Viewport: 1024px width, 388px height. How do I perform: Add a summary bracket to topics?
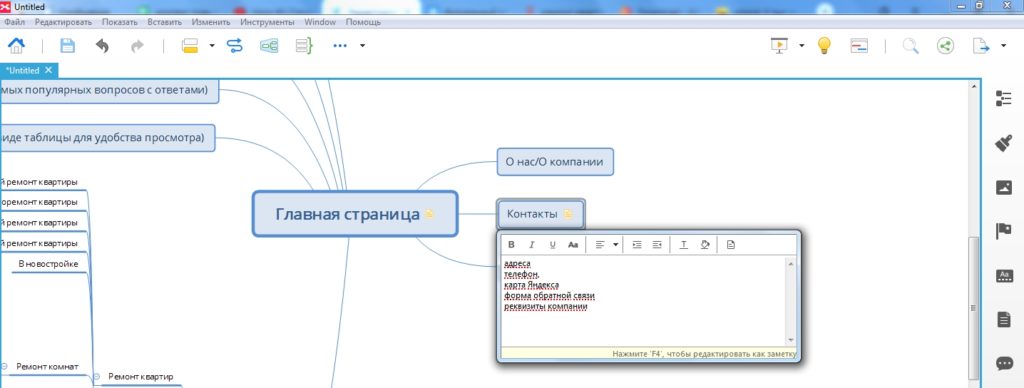(x=304, y=46)
